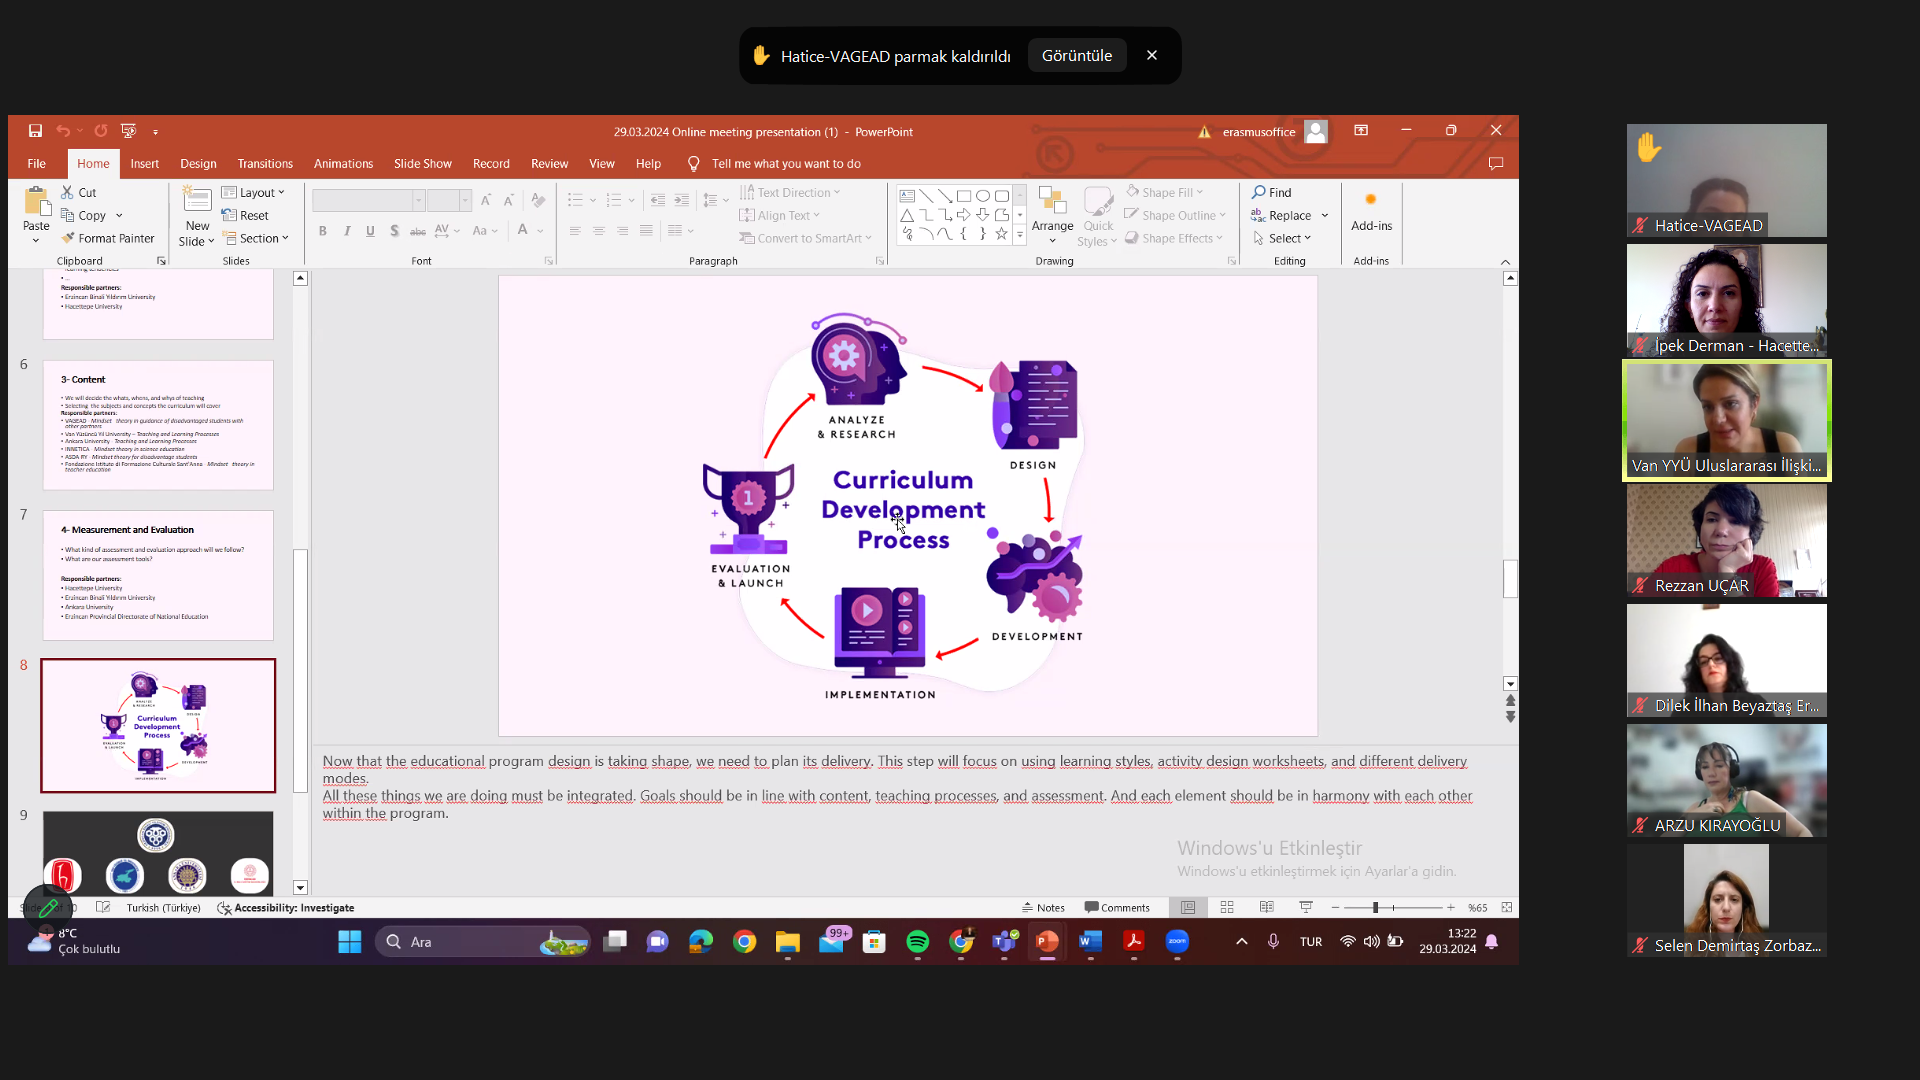Open Zoom app in the taskbar
This screenshot has width=1920, height=1080.
[1177, 941]
